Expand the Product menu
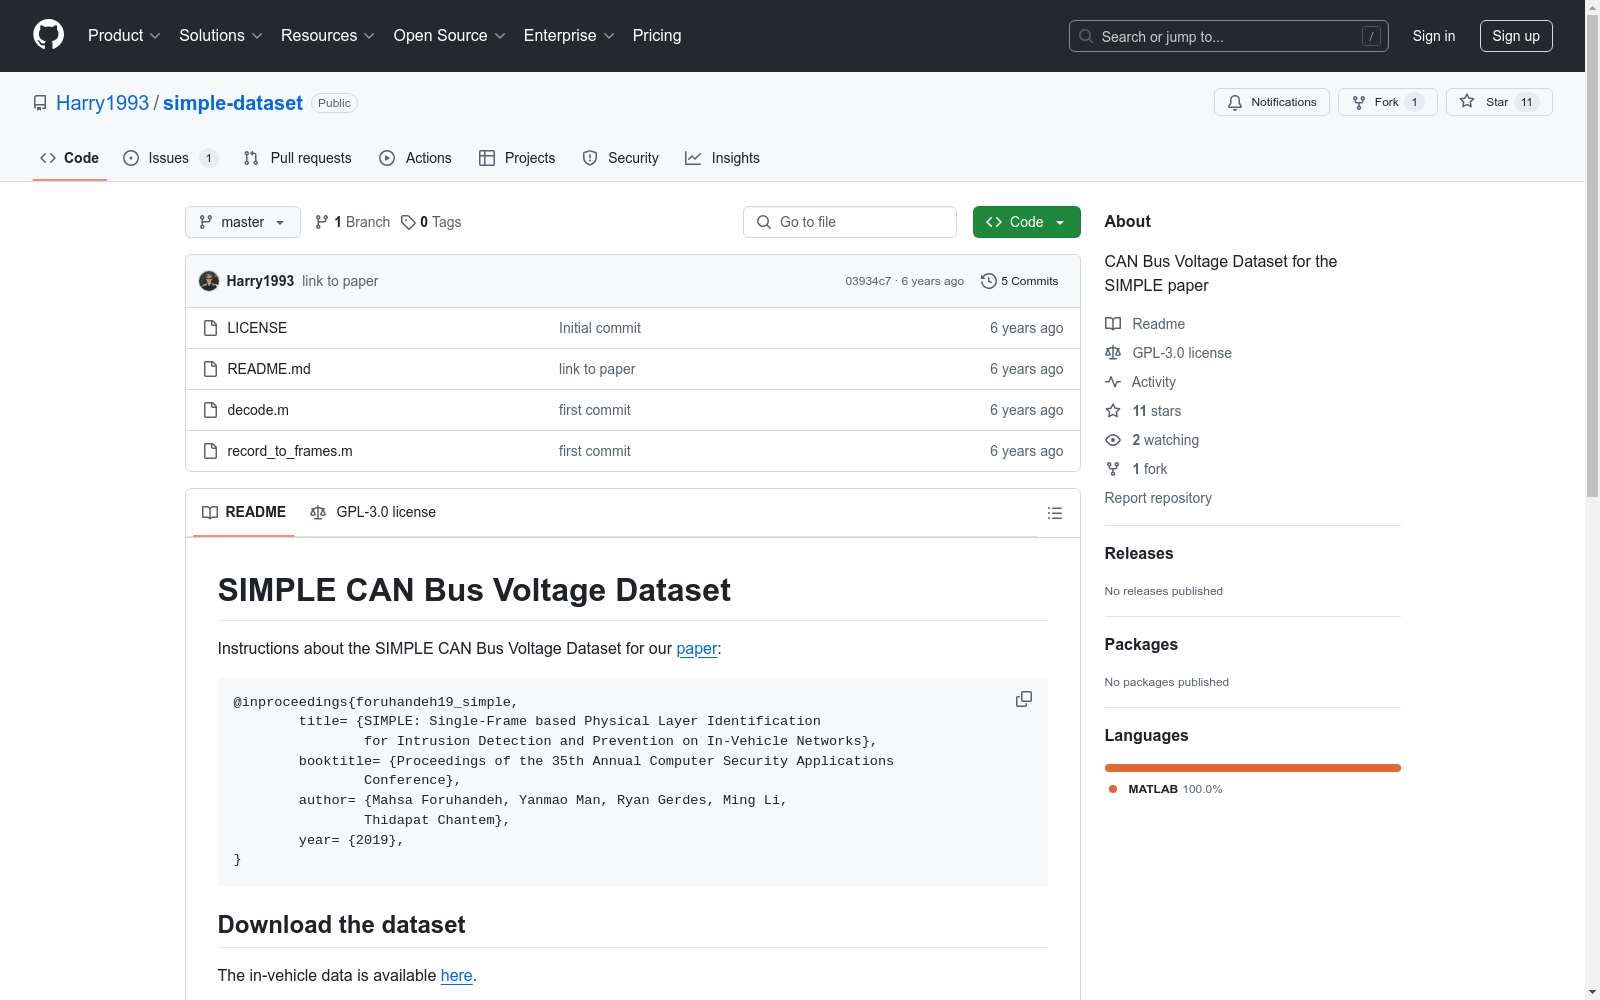The width and height of the screenshot is (1600, 1000). 124,36
